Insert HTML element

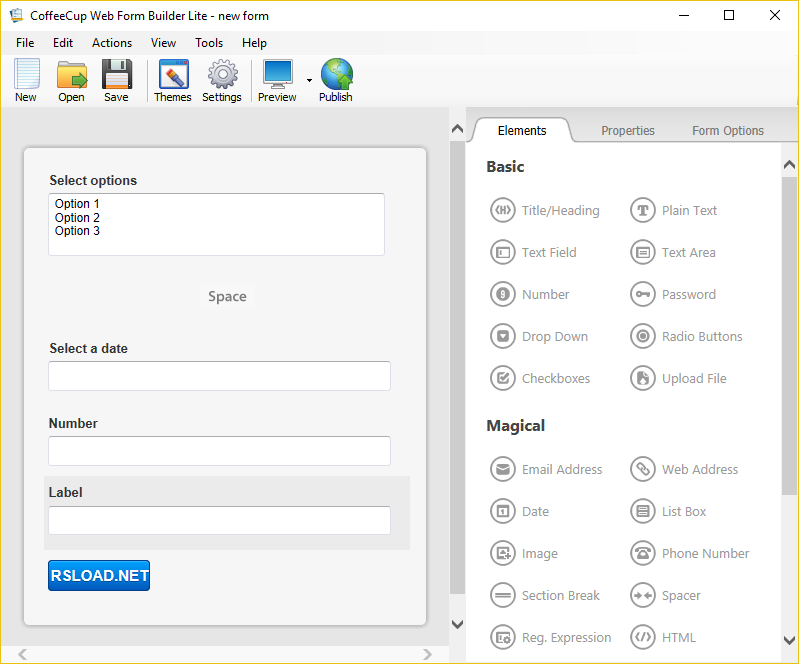[663, 638]
